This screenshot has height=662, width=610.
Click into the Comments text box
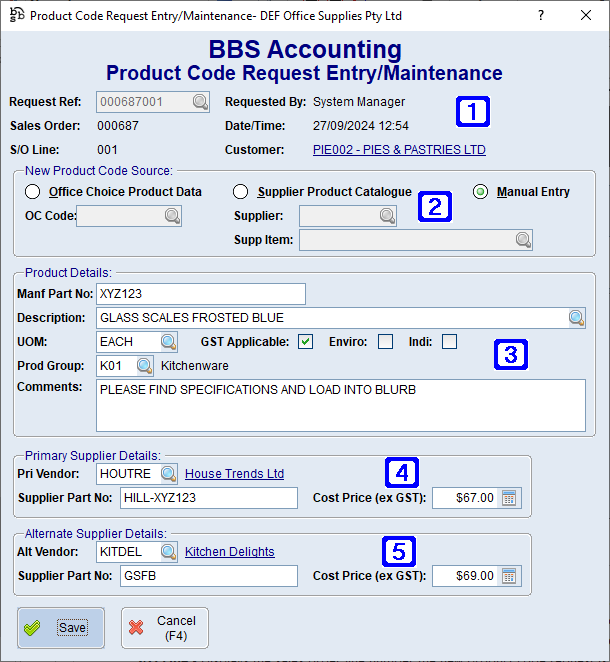coord(341,405)
